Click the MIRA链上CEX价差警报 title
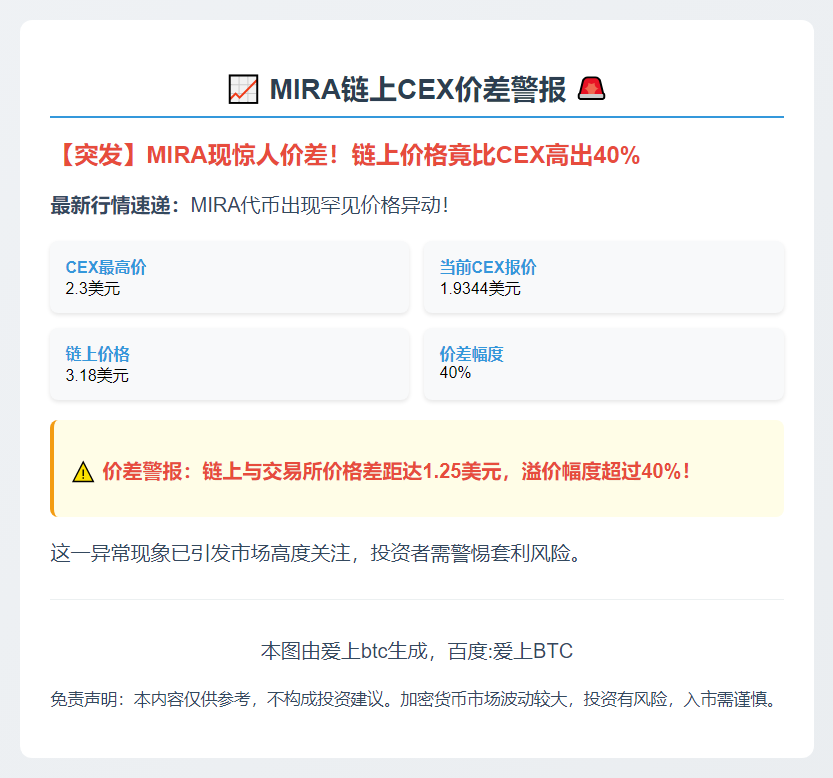Screen dimensions: 833x778 (x=416, y=87)
